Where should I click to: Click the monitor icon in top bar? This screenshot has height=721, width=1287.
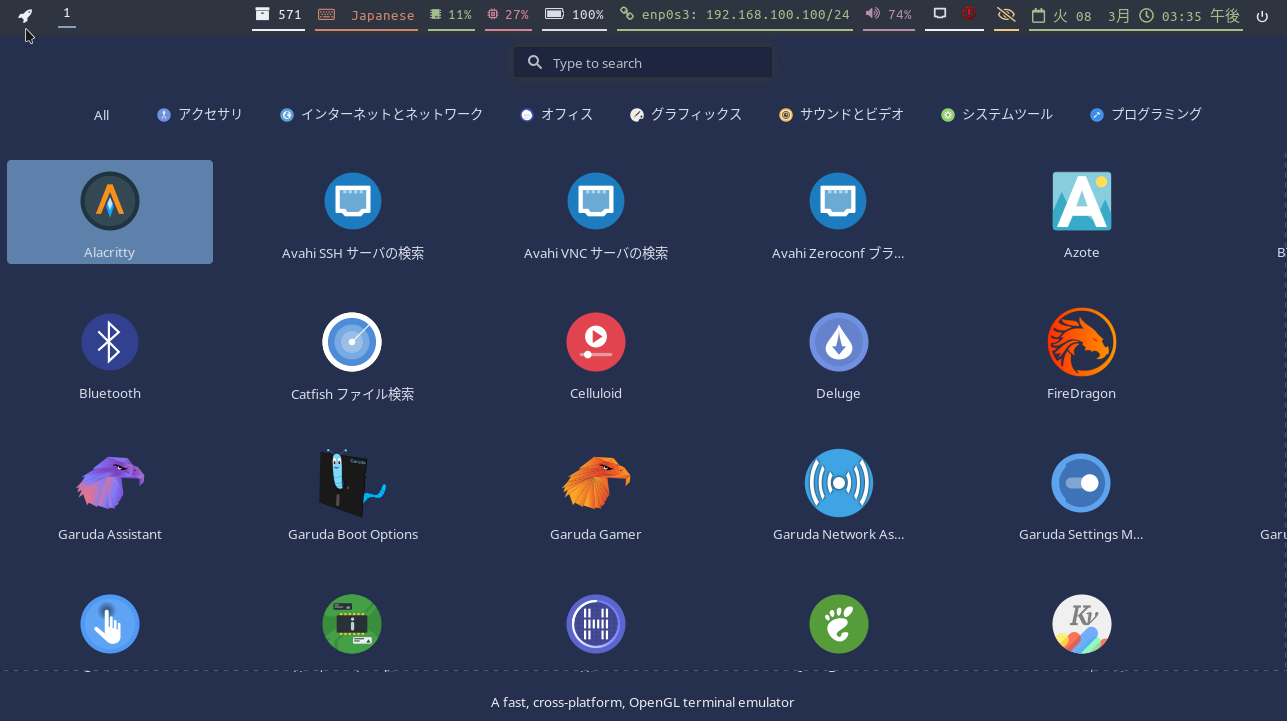[940, 14]
